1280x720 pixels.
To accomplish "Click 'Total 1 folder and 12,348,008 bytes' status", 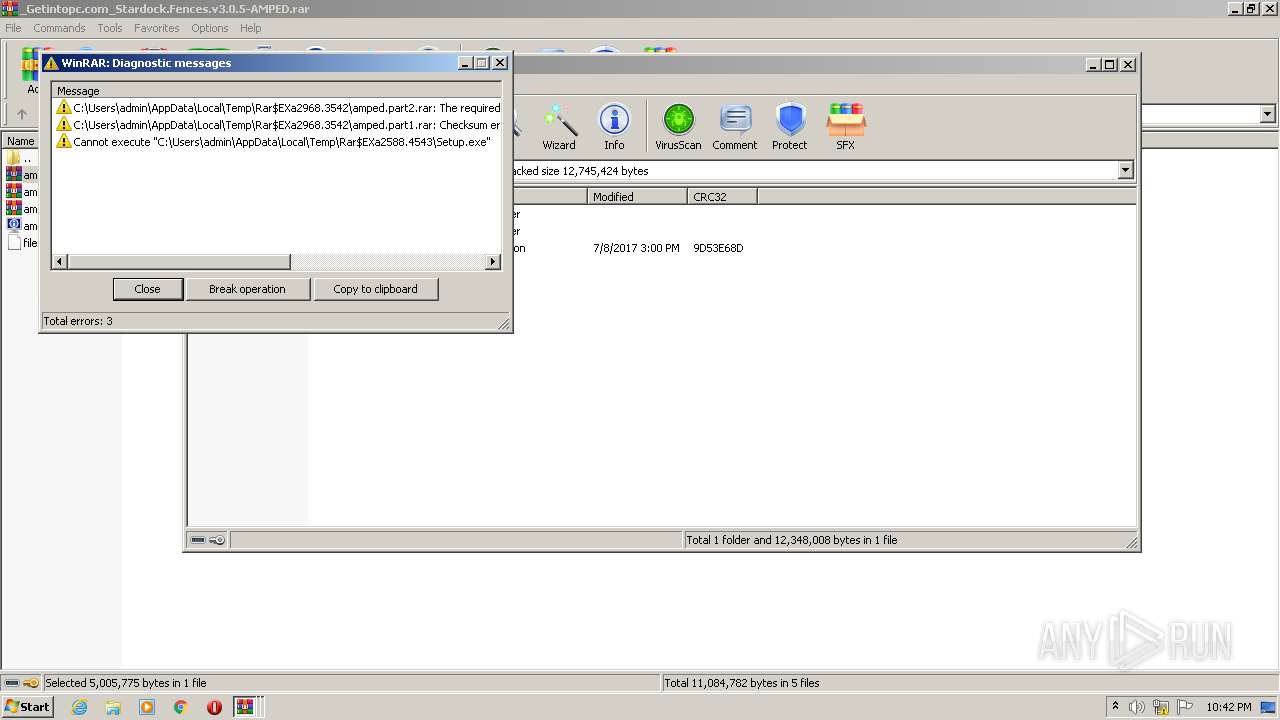I will coord(792,540).
